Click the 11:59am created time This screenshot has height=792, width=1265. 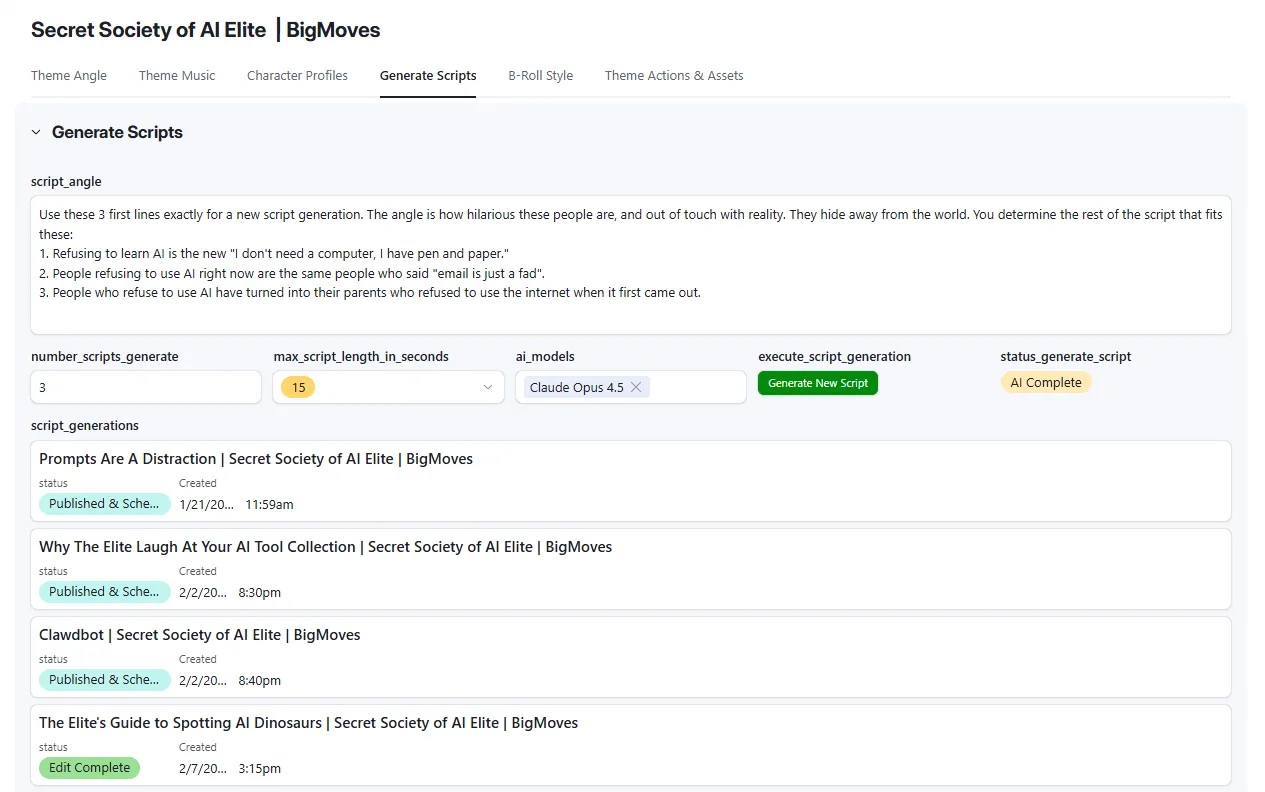pos(270,505)
